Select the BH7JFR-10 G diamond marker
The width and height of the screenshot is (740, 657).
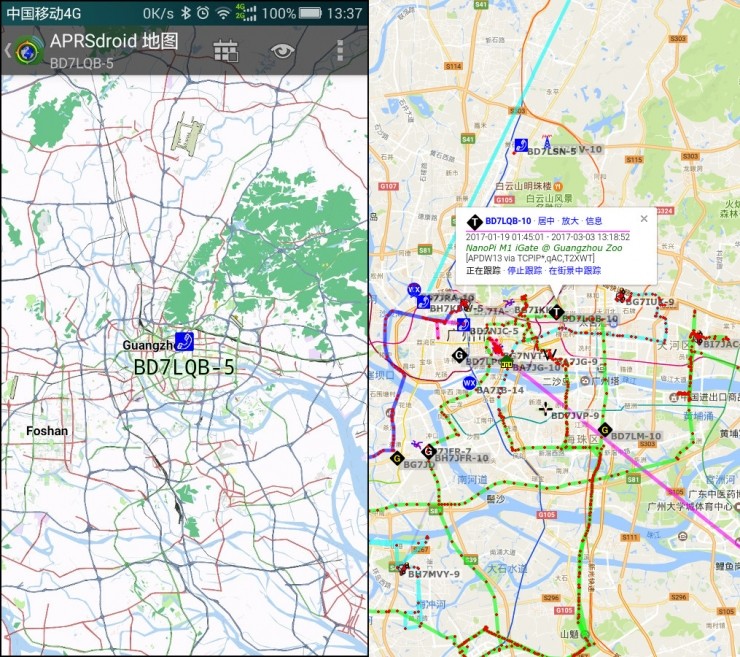click(x=429, y=452)
